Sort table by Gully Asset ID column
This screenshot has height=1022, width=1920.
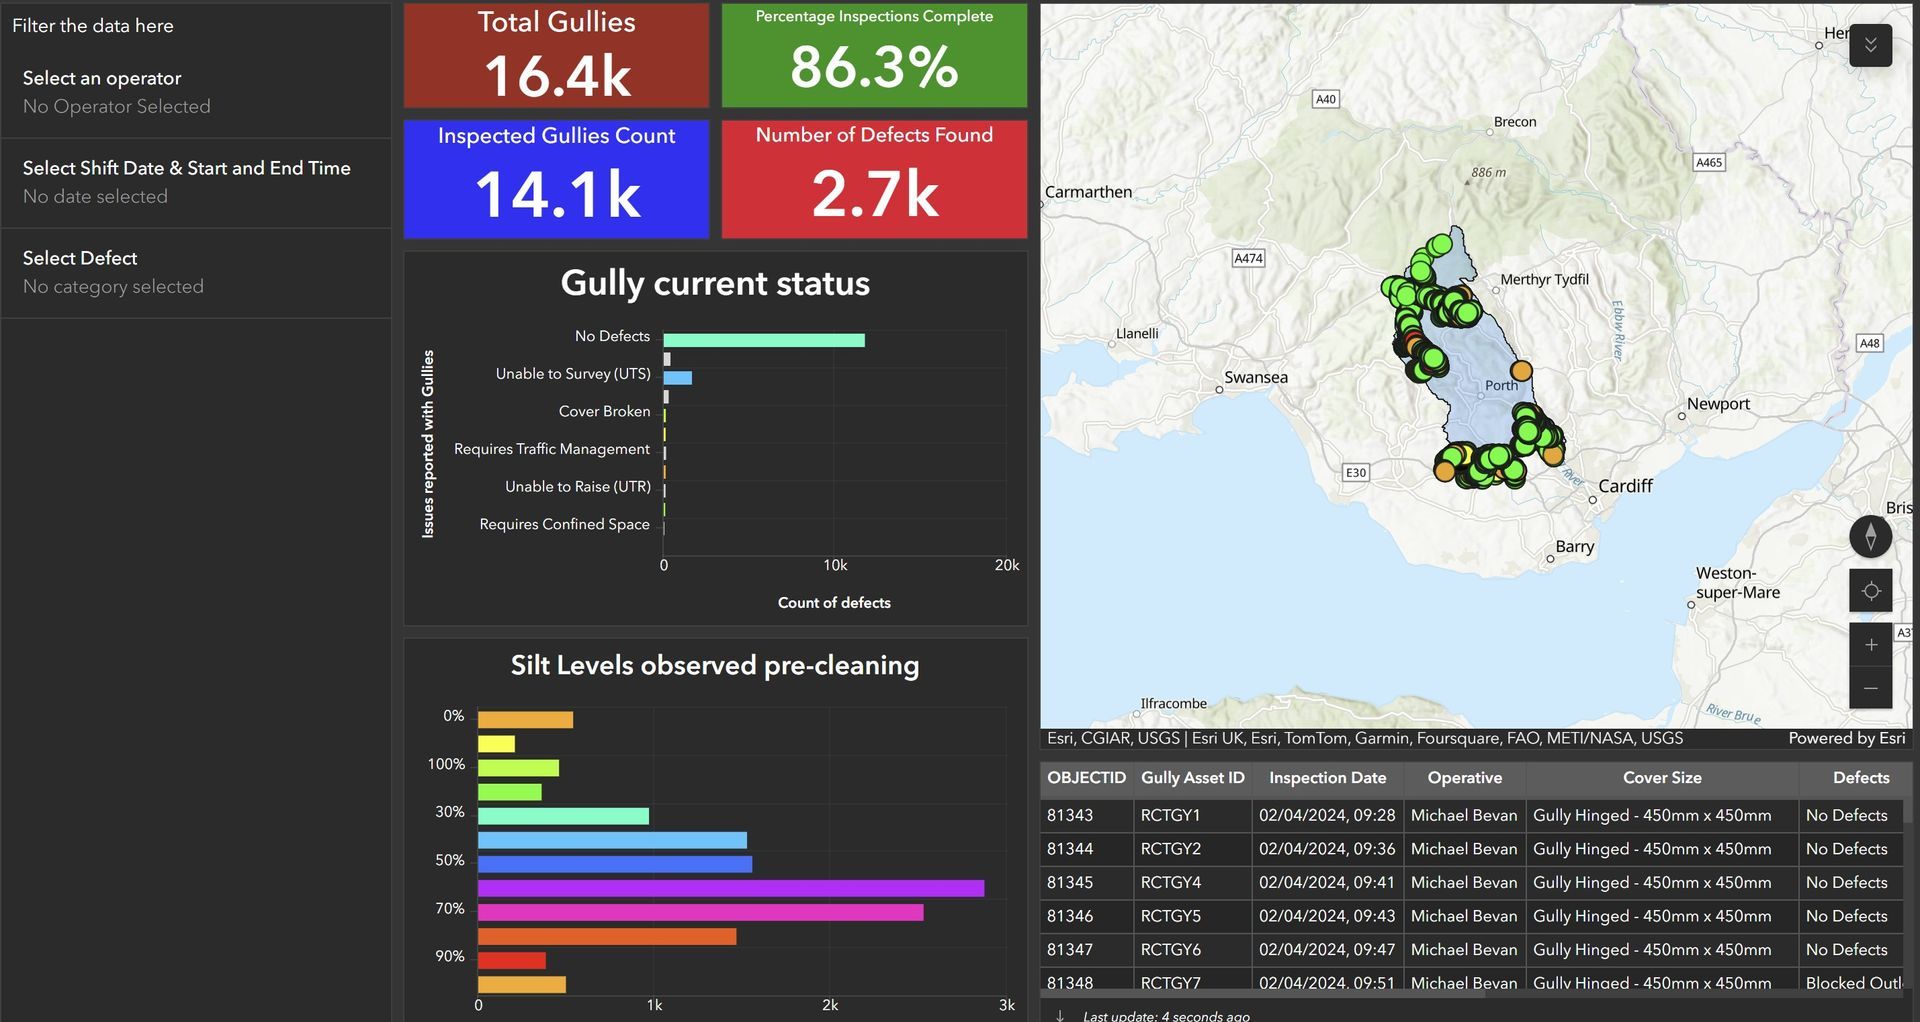click(x=1192, y=778)
